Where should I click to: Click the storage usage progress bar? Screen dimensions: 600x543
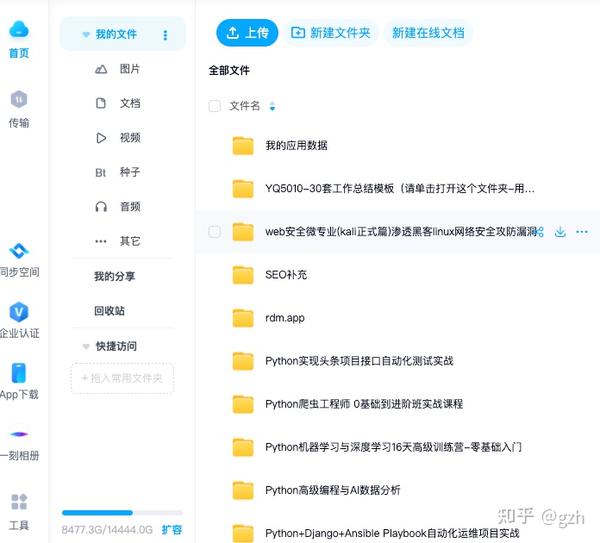click(x=122, y=512)
